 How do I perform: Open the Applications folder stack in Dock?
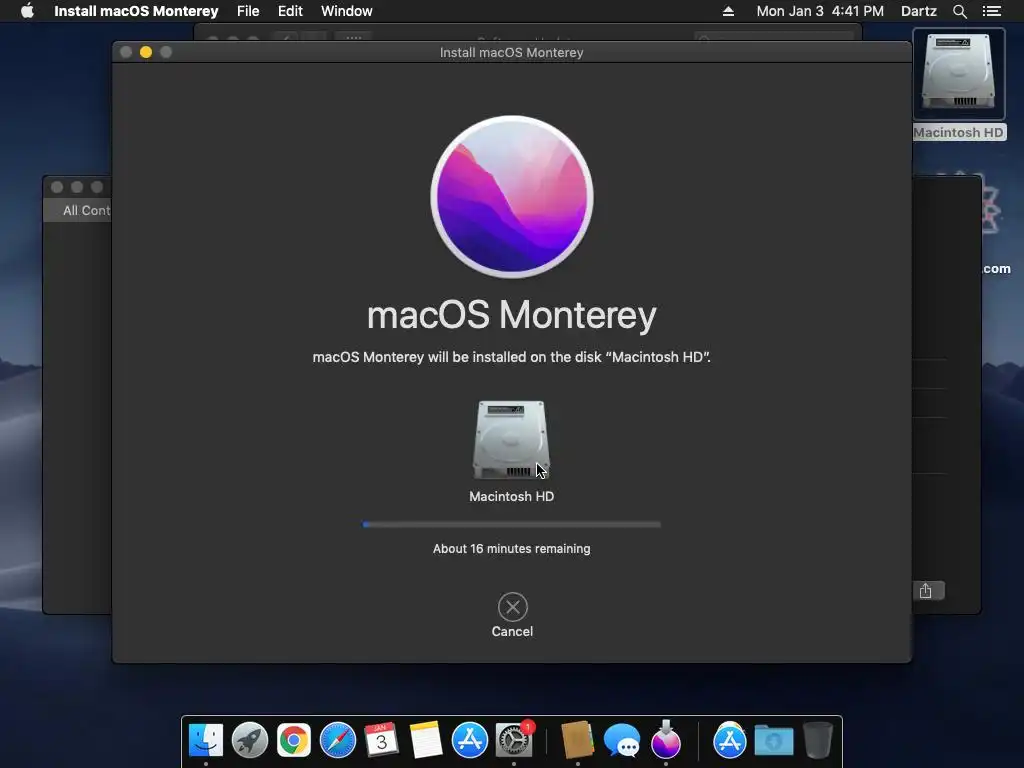pos(729,741)
